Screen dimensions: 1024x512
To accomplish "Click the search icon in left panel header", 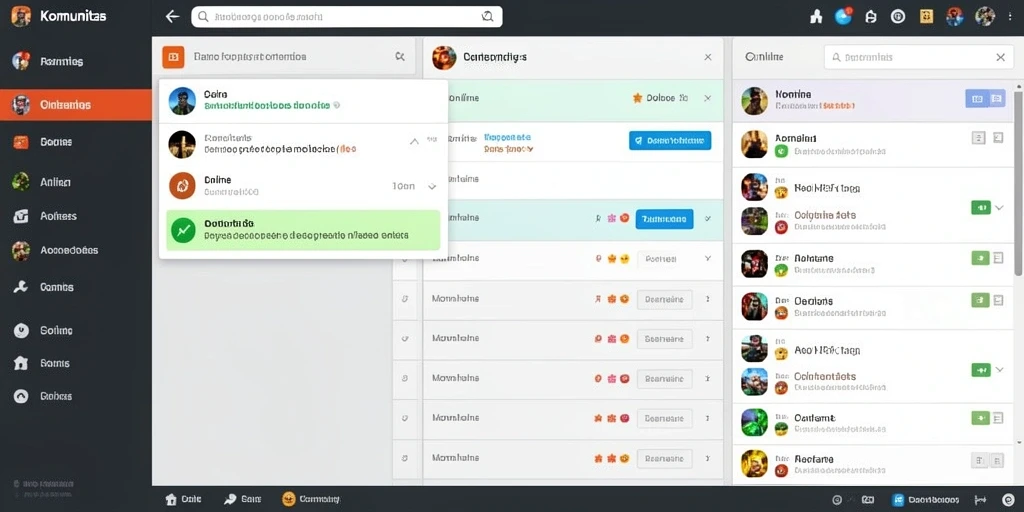I will click(400, 57).
